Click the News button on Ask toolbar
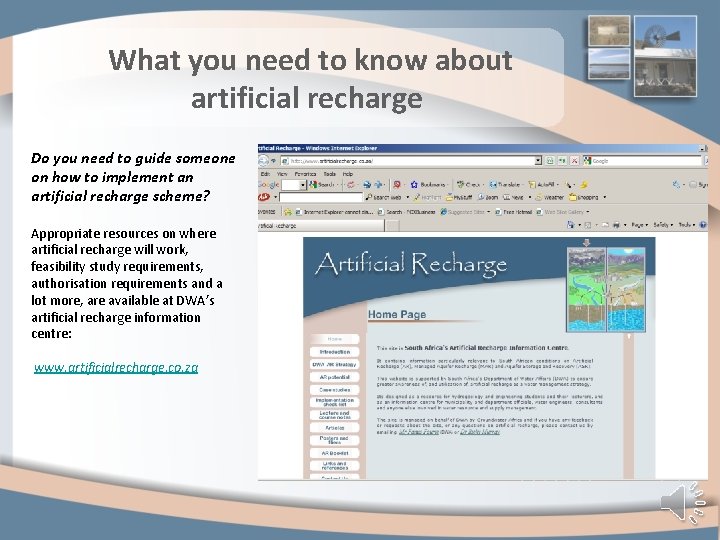 (513, 197)
